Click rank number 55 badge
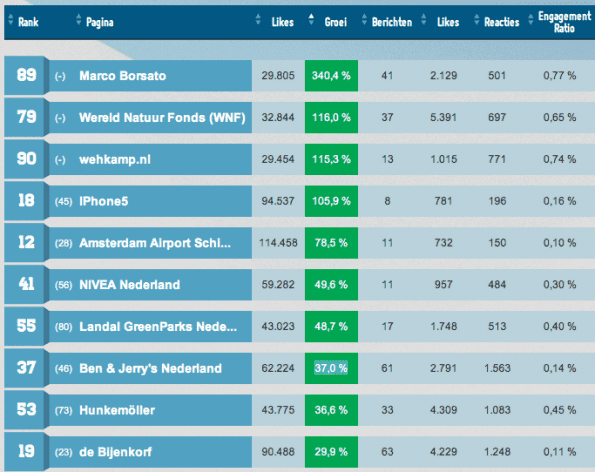 [x=27, y=326]
